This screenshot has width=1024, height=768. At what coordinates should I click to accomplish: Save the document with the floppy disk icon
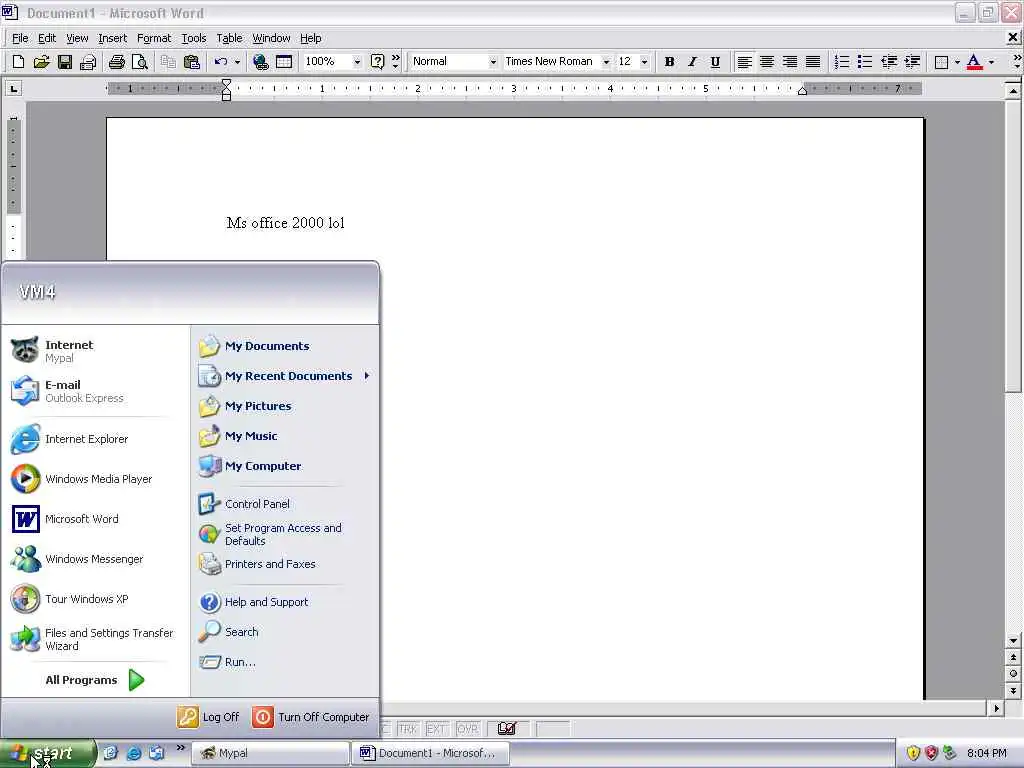click(x=65, y=61)
